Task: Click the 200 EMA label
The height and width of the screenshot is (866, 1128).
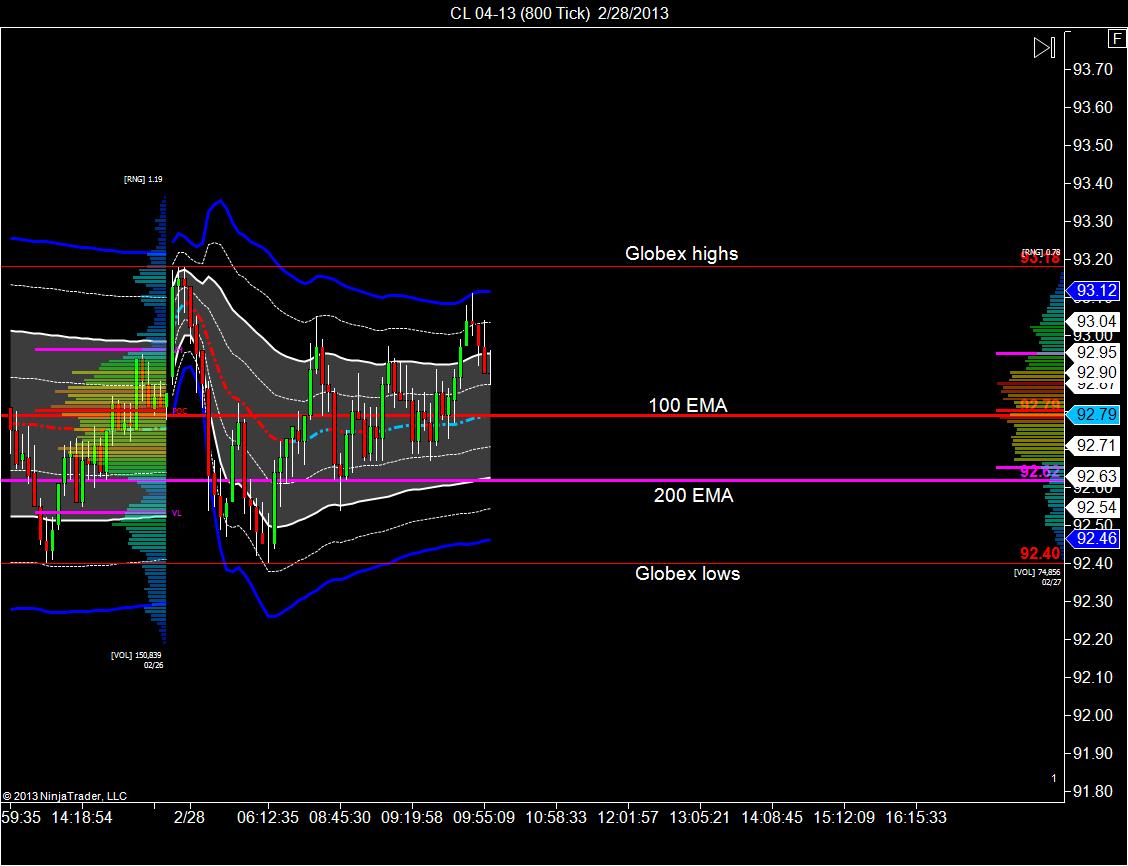Action: [693, 496]
